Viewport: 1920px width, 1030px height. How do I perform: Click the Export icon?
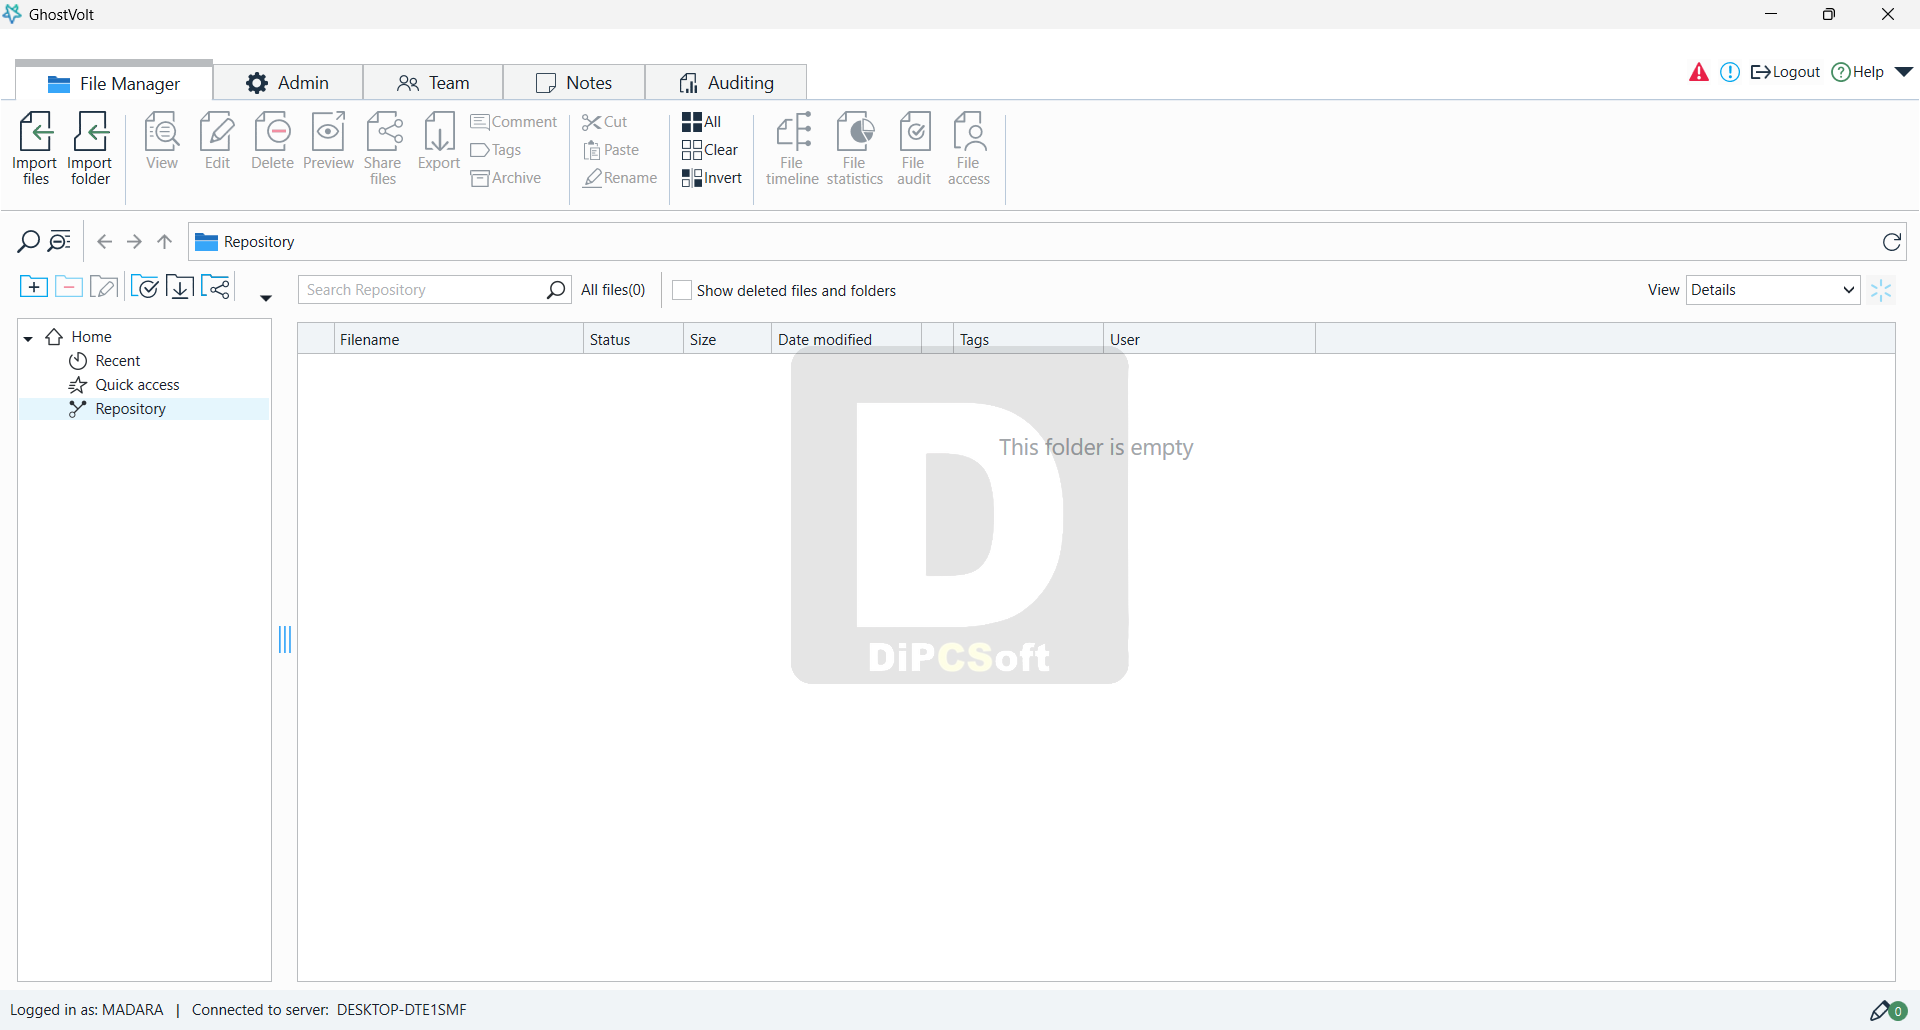[x=439, y=141]
